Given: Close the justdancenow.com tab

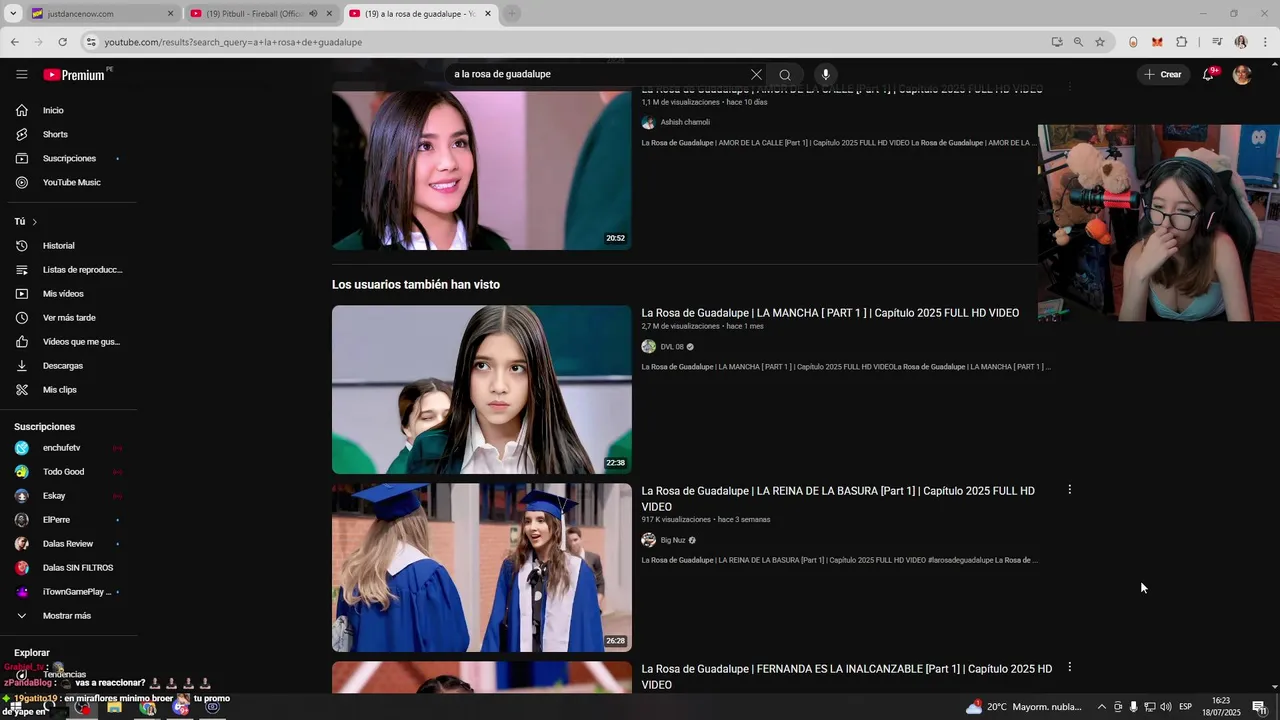Looking at the screenshot, I should pos(170,14).
